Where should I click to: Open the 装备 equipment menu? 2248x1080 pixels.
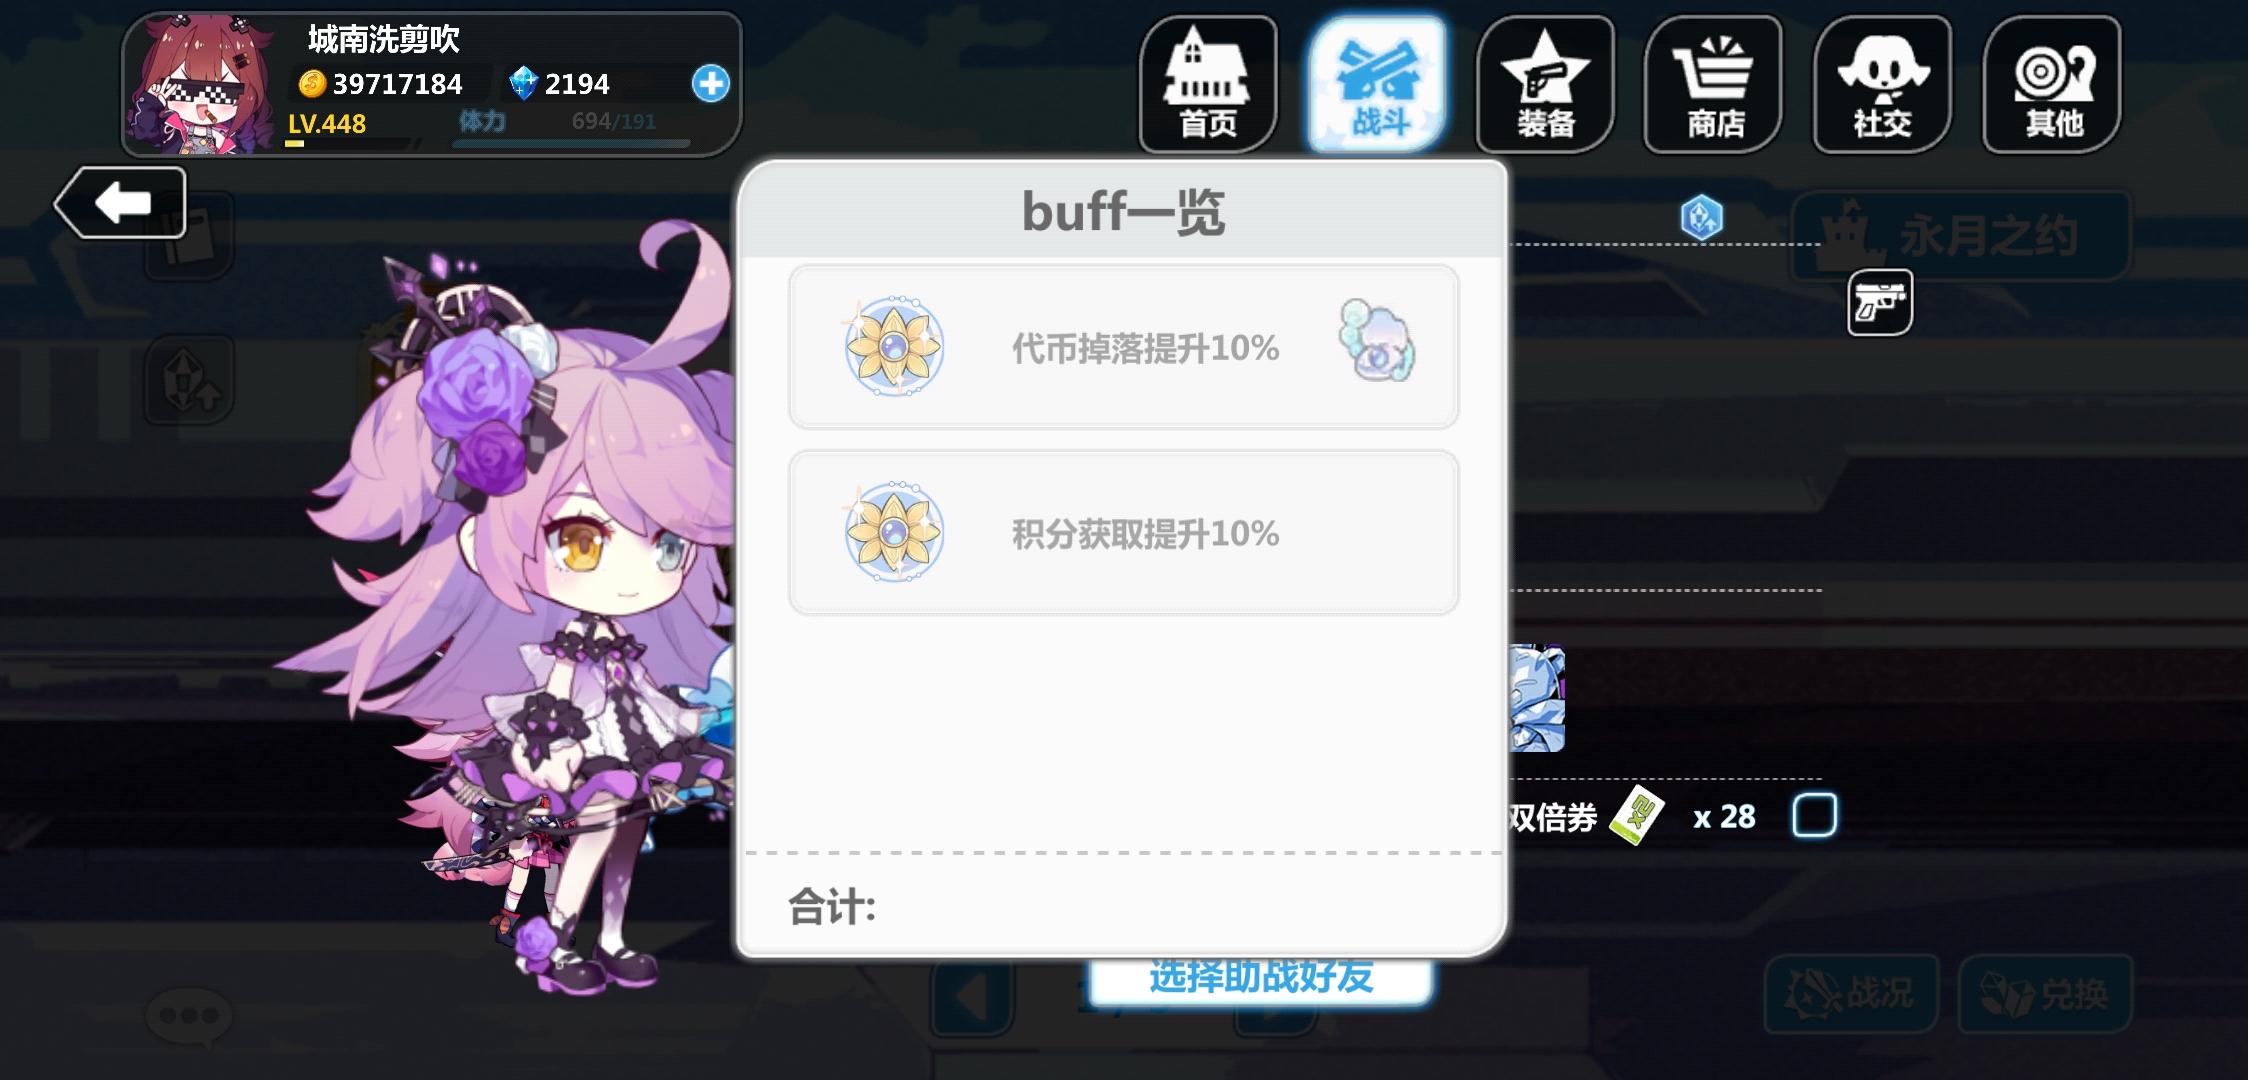(x=1545, y=85)
